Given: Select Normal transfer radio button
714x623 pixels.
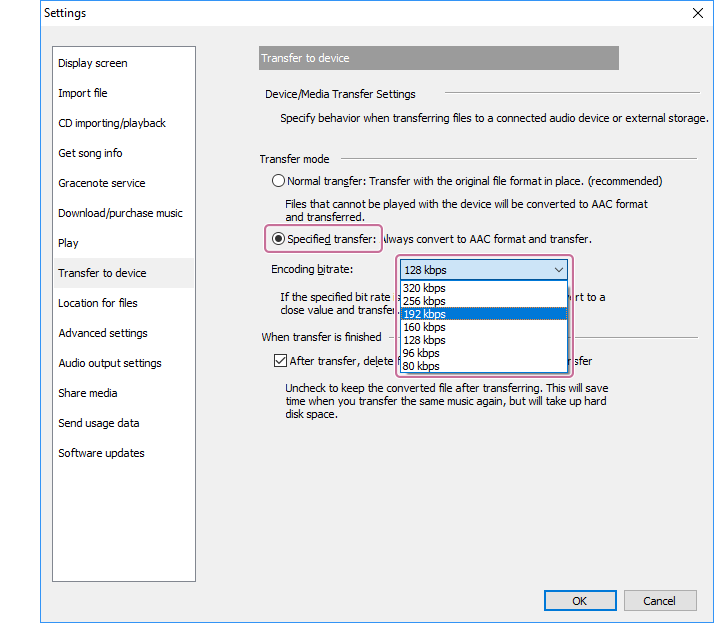Looking at the screenshot, I should (x=279, y=181).
